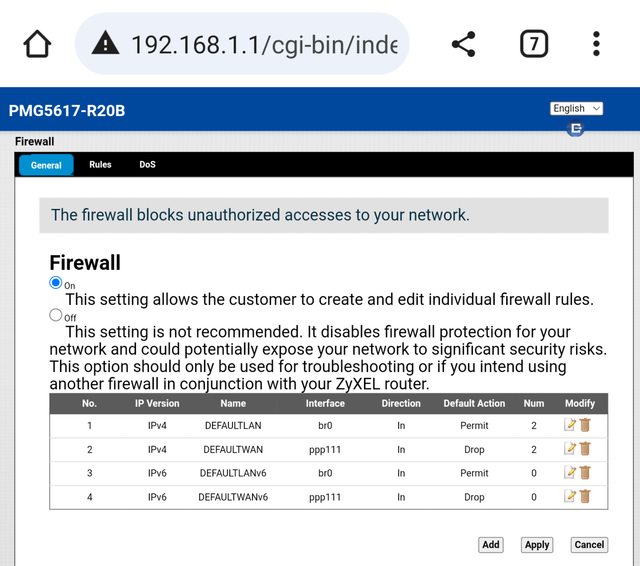Tap the browser address bar URL
640x566 pixels.
264,44
